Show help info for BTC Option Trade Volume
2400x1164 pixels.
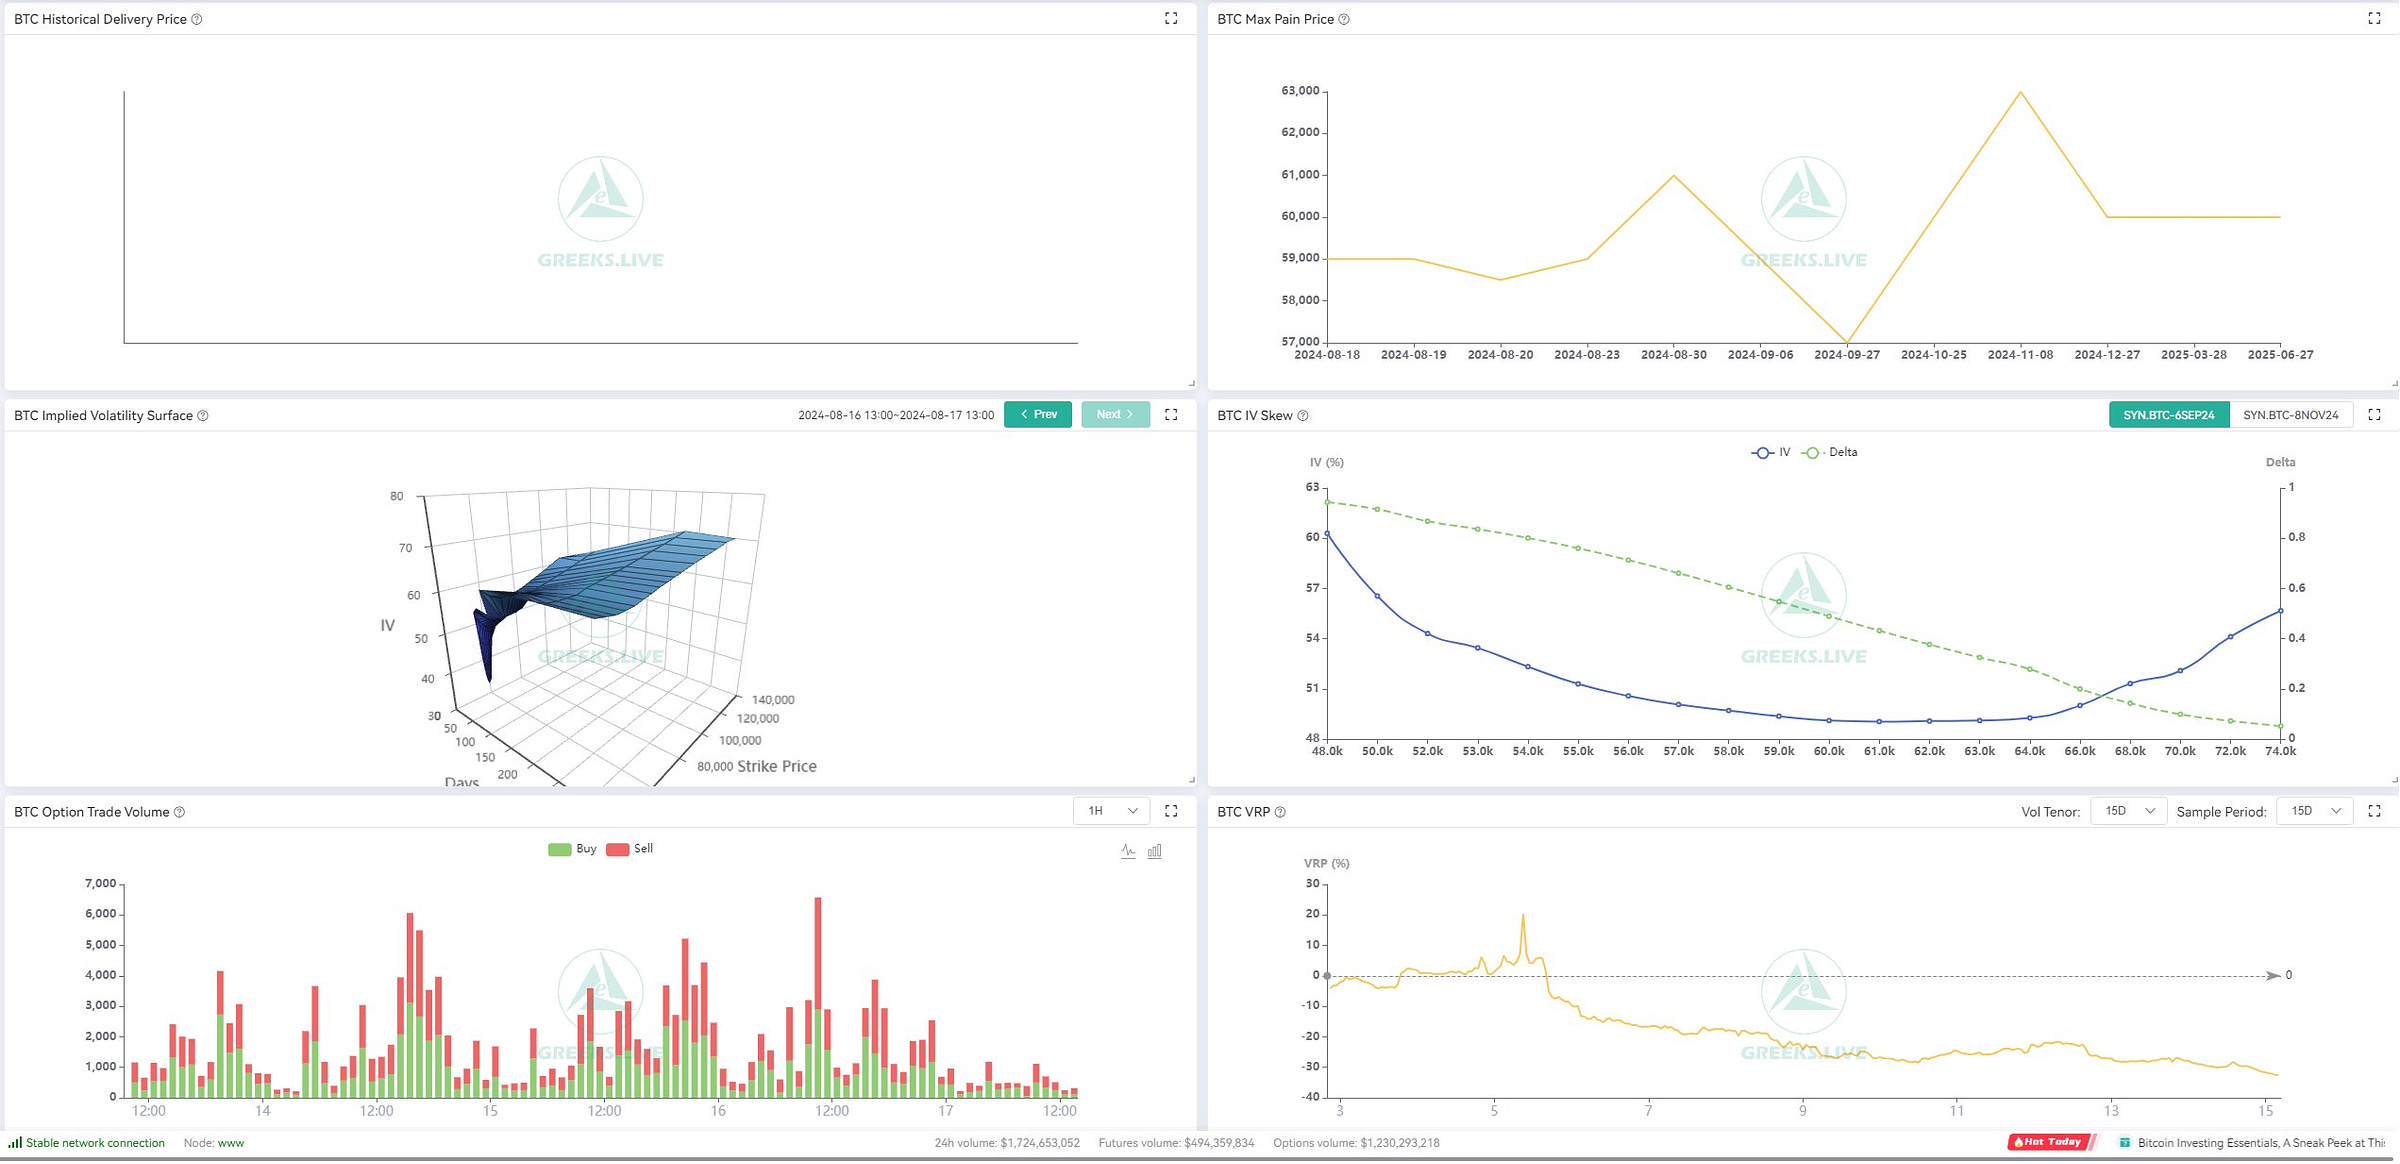(180, 812)
